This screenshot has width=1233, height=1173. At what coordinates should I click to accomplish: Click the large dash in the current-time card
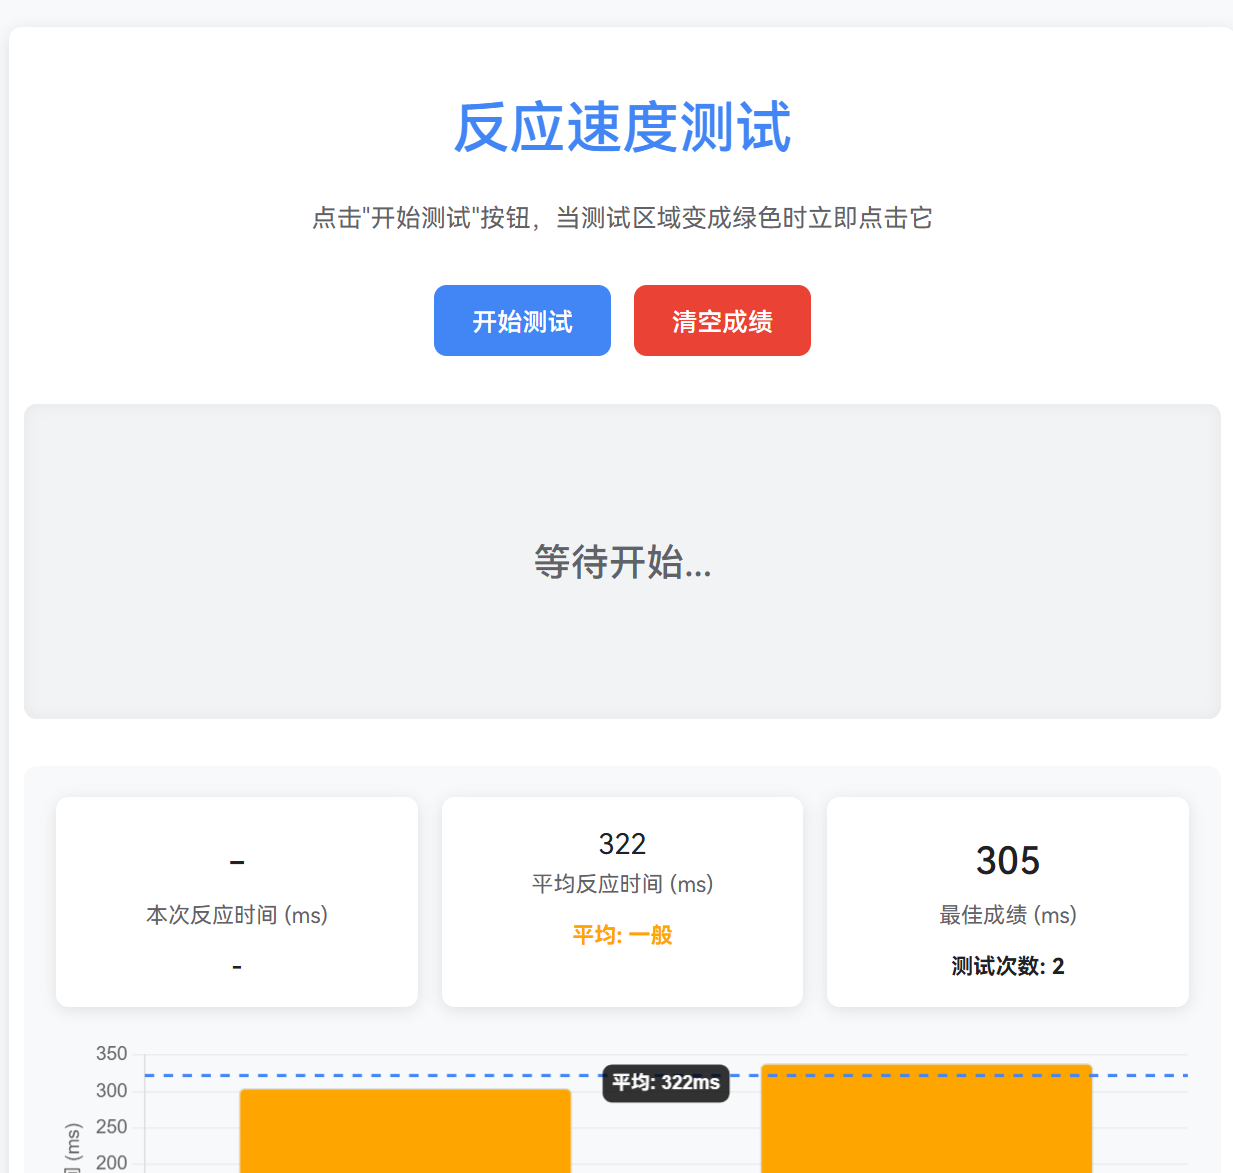[237, 861]
